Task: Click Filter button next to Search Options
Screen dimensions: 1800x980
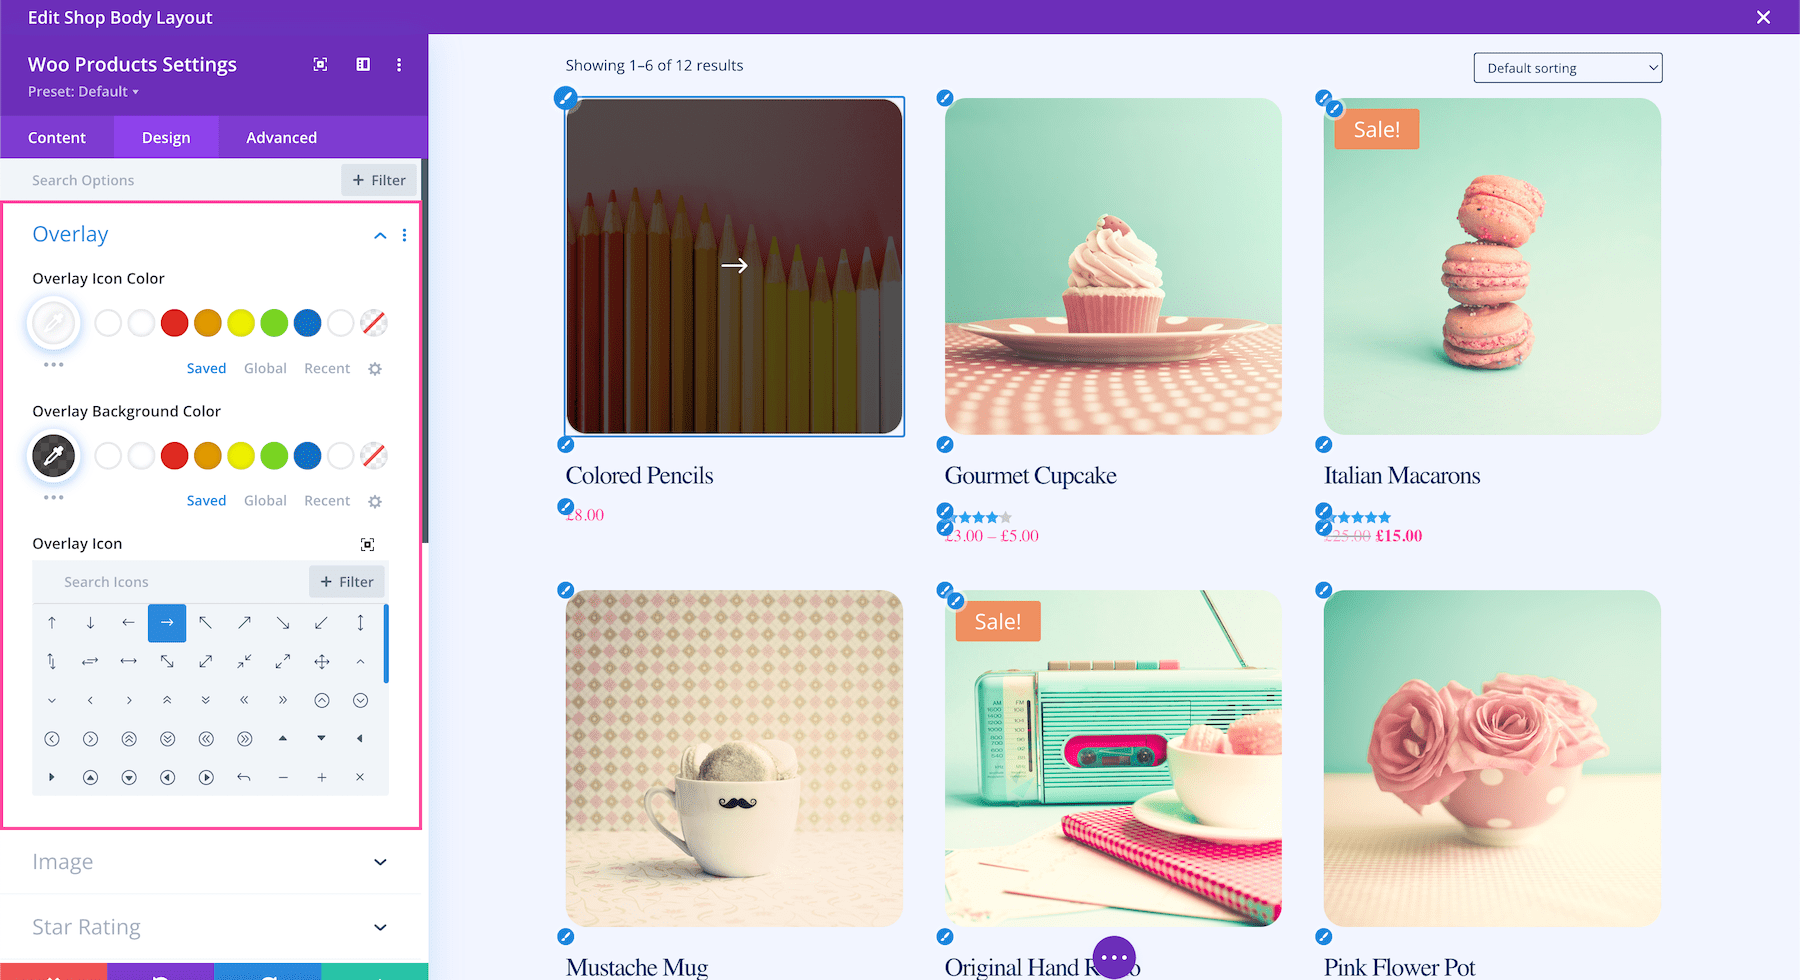Action: tap(379, 180)
